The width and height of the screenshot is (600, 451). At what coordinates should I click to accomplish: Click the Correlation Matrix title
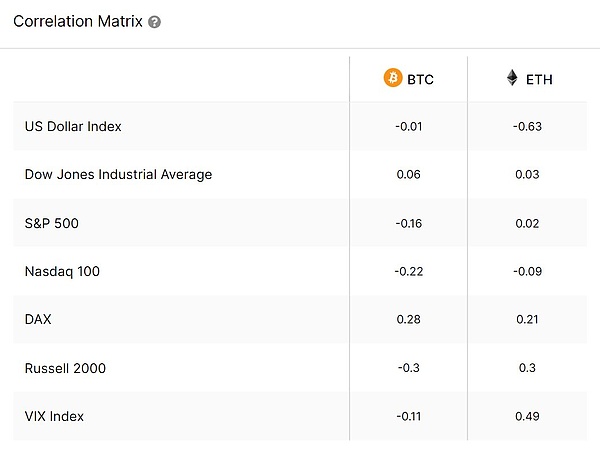[x=78, y=21]
